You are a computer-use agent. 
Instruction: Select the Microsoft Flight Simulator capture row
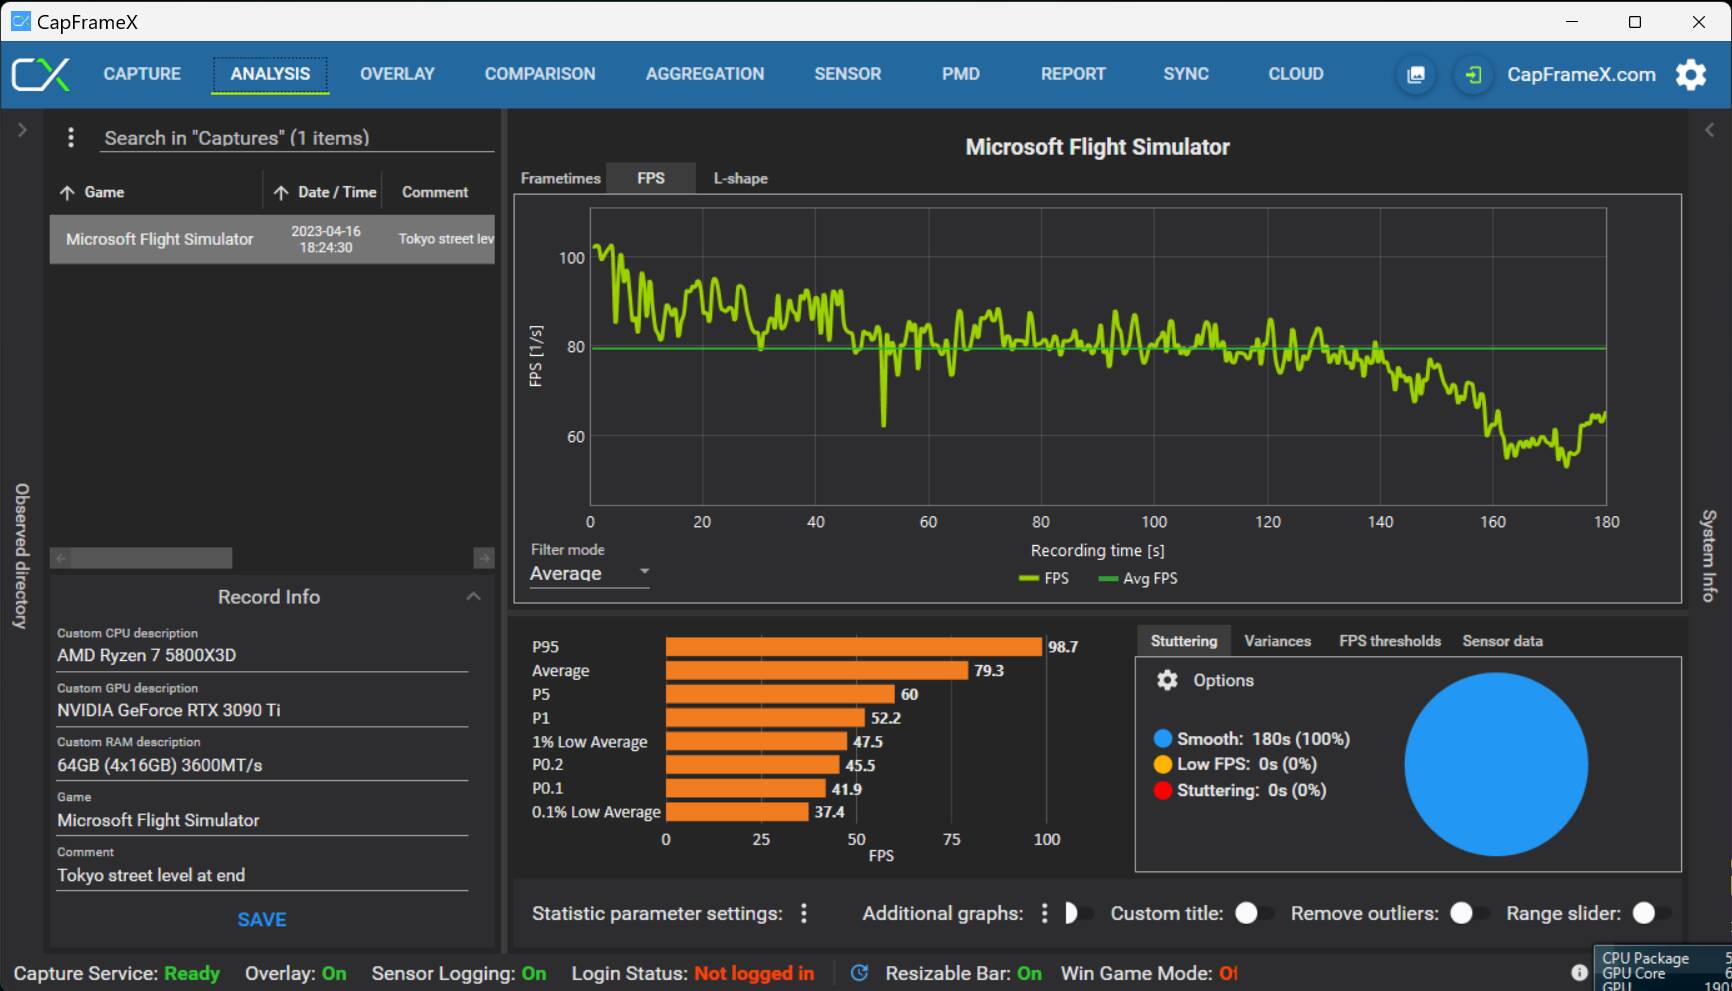(x=272, y=239)
